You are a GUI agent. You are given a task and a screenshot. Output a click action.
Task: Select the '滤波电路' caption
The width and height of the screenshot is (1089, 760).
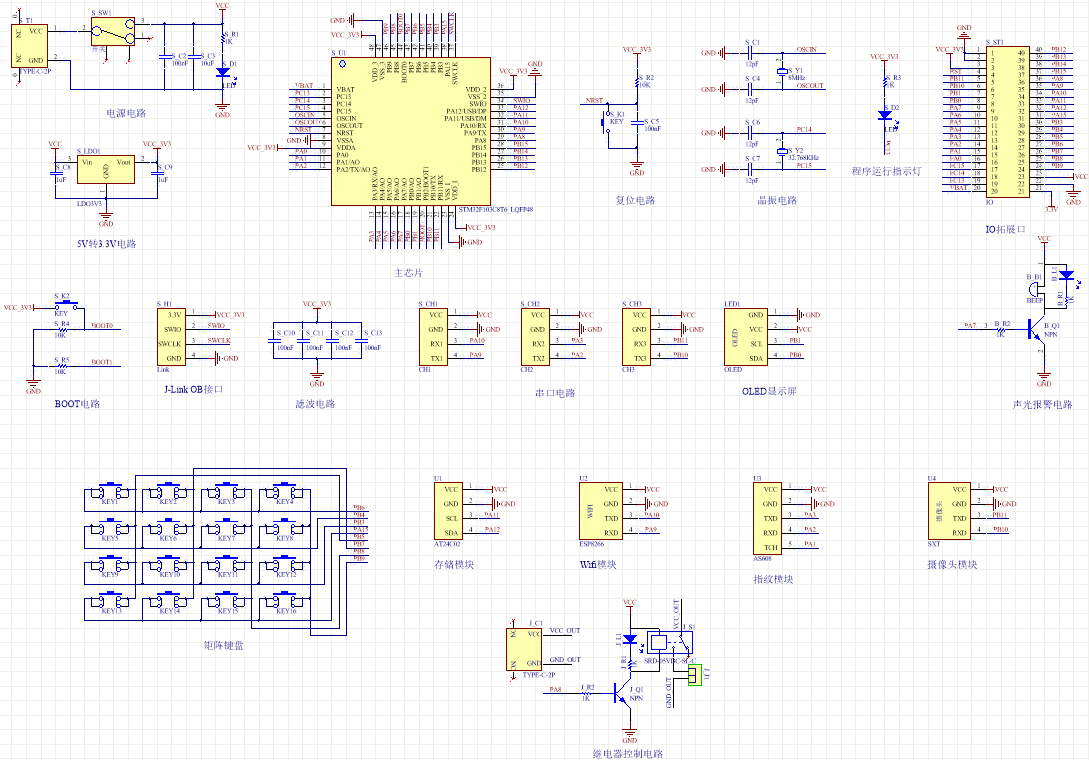pos(315,404)
